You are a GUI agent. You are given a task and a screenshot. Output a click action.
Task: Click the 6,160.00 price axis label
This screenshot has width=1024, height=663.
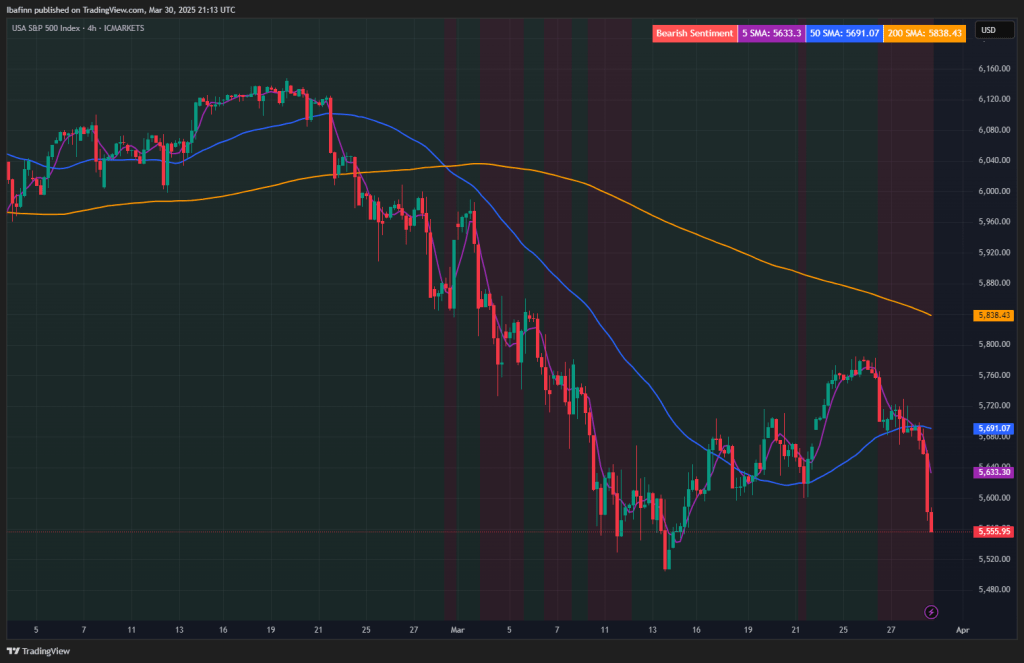point(992,68)
